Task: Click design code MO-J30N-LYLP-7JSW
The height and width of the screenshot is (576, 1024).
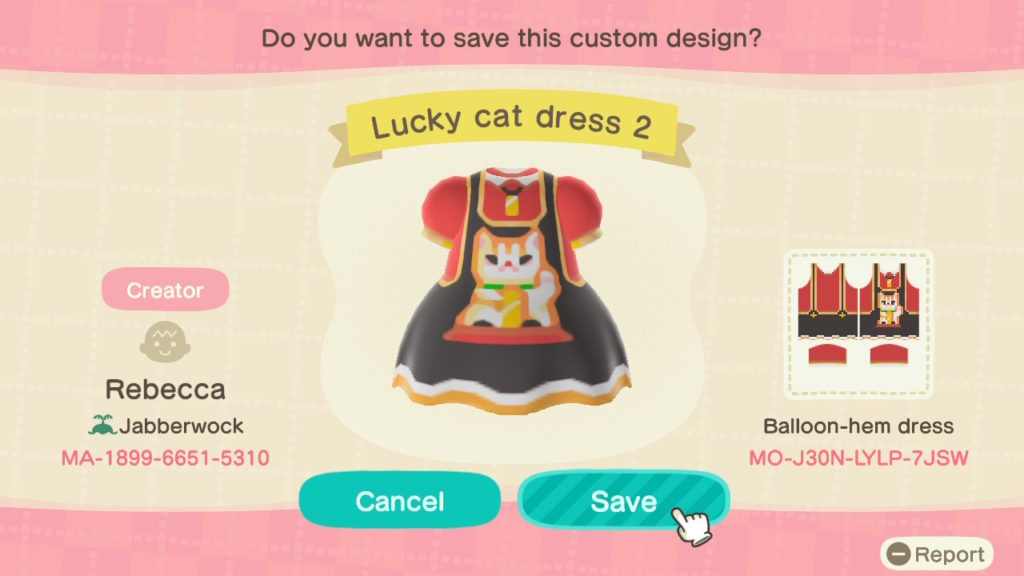Action: point(858,458)
